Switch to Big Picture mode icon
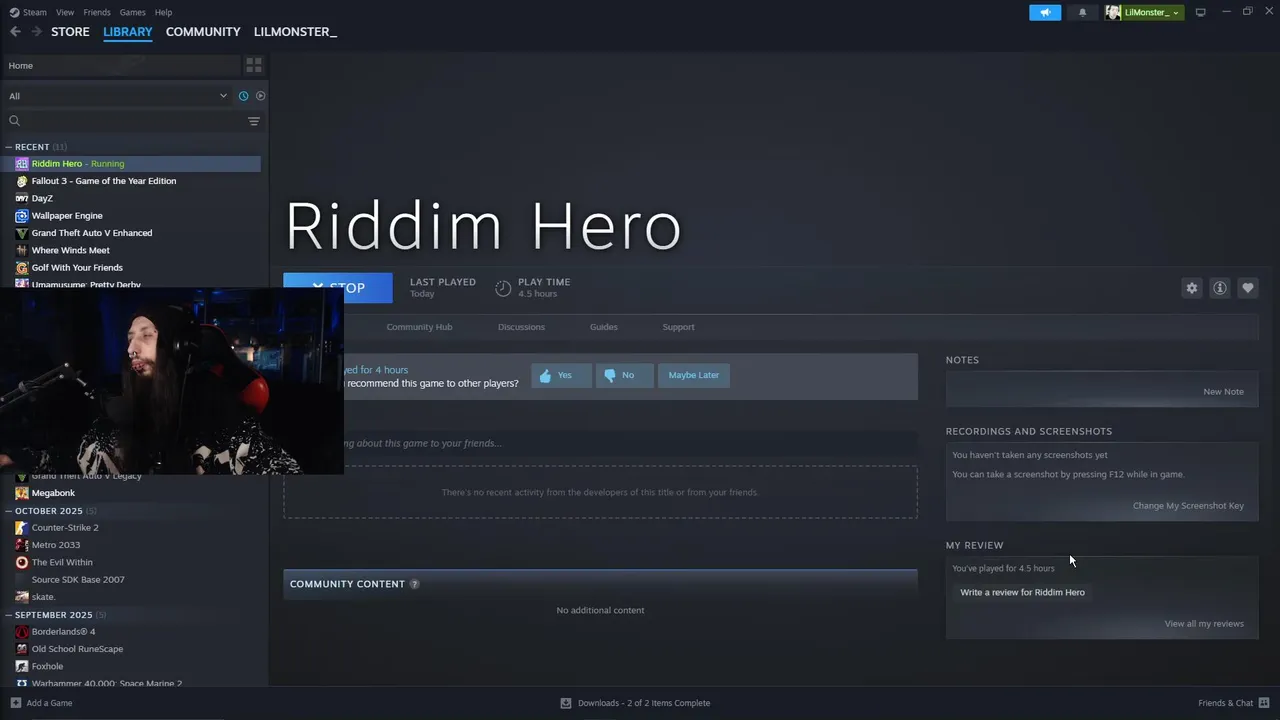 click(x=1201, y=12)
